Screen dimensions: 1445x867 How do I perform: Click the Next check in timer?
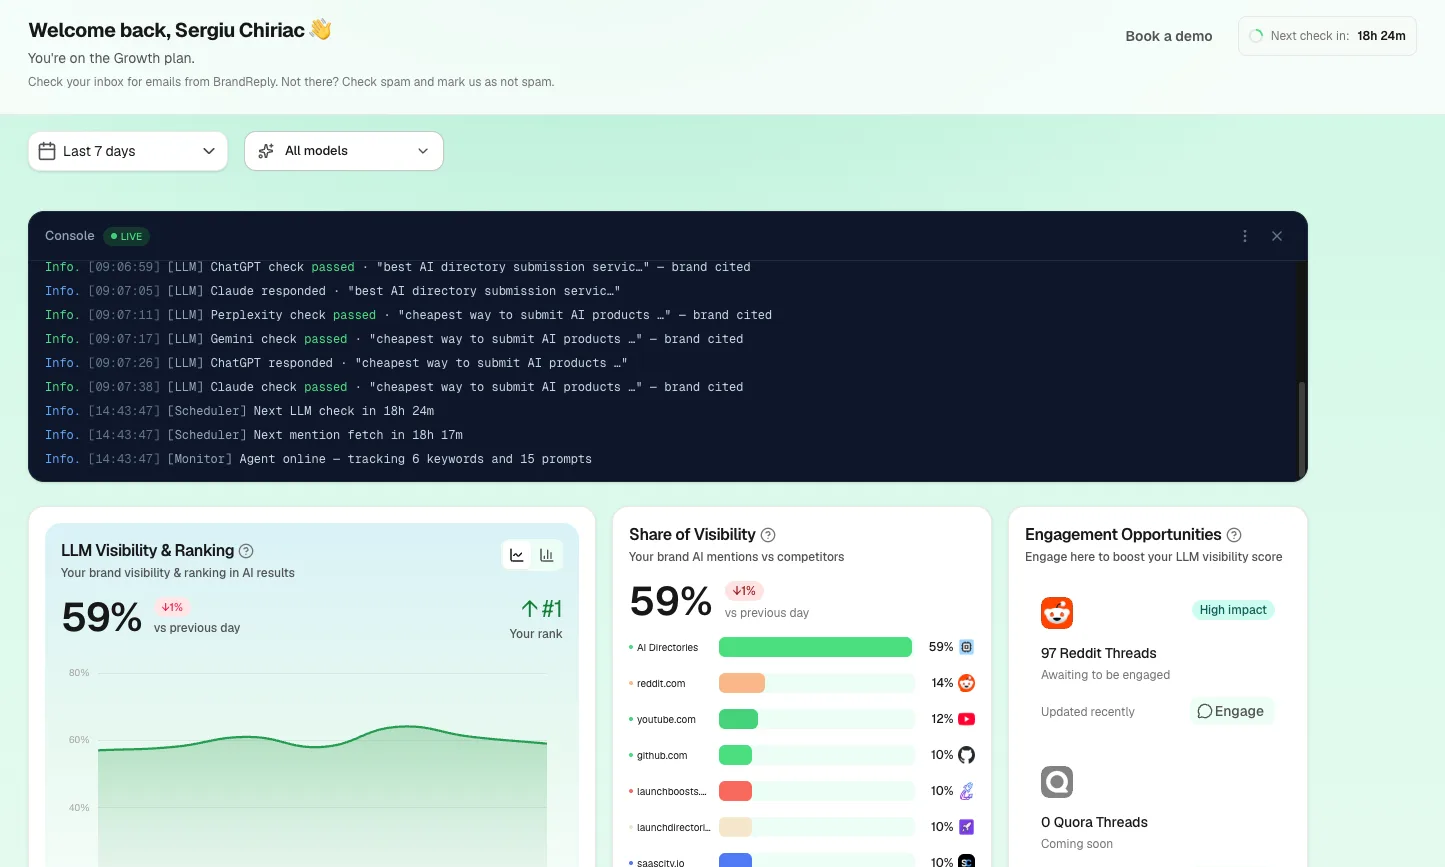[x=1327, y=36]
